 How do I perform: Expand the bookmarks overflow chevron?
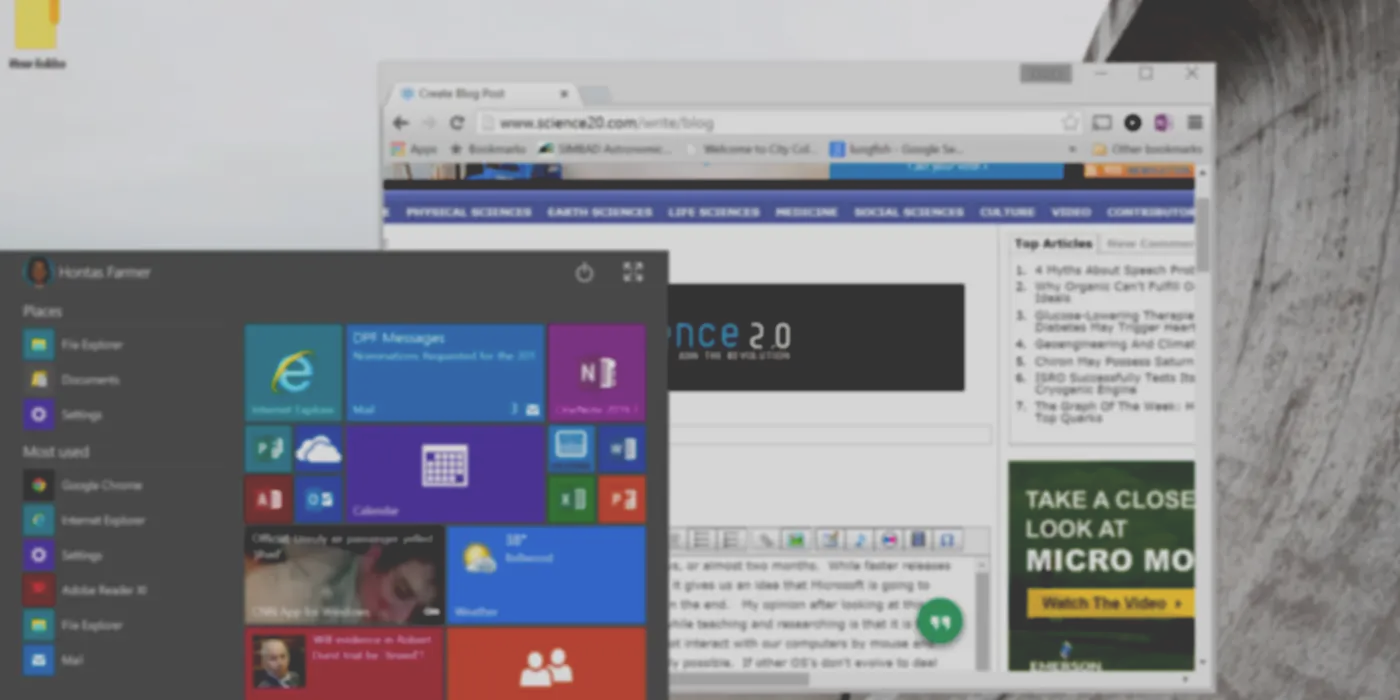[x=1072, y=149]
